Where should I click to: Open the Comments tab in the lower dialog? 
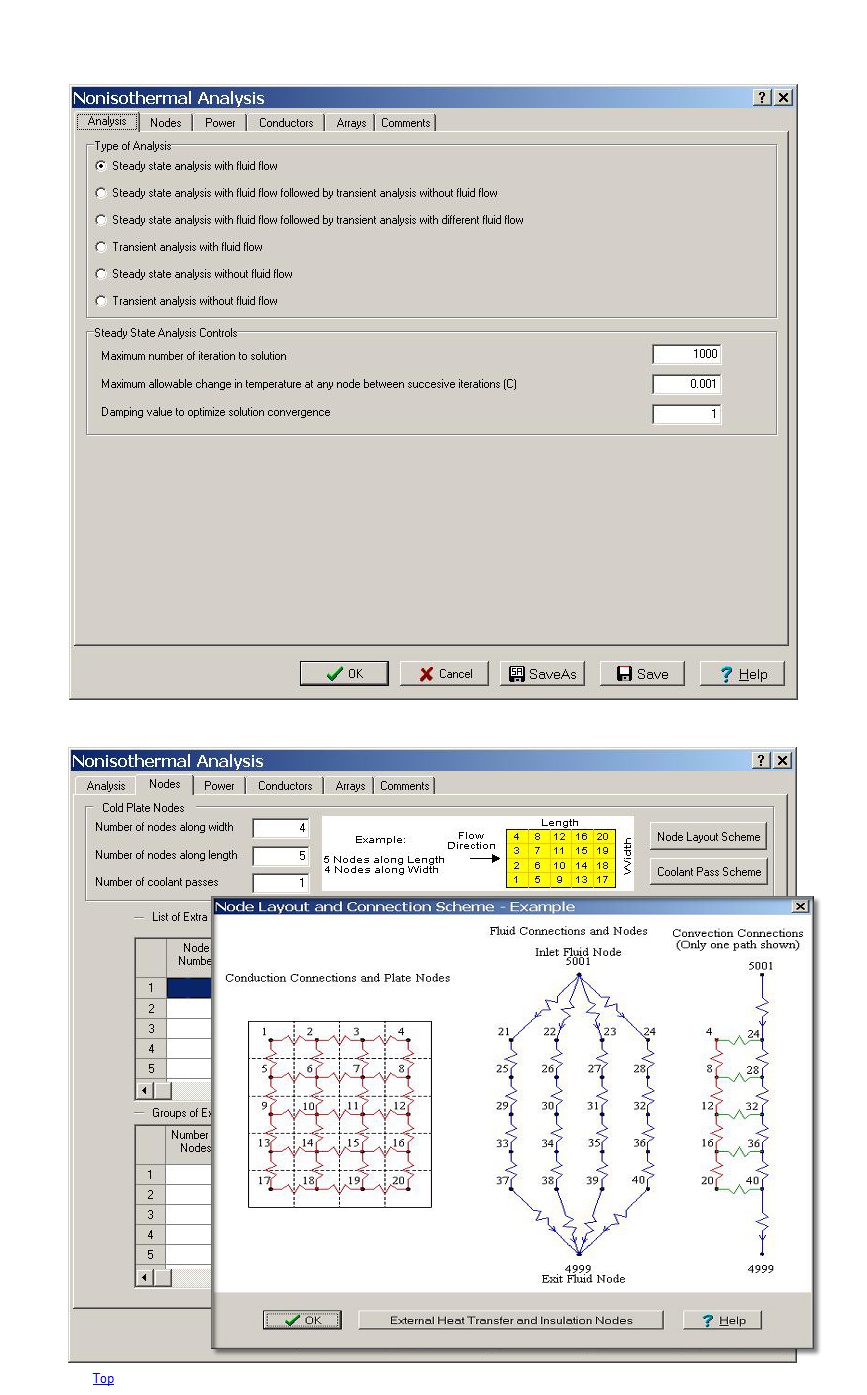pos(405,786)
